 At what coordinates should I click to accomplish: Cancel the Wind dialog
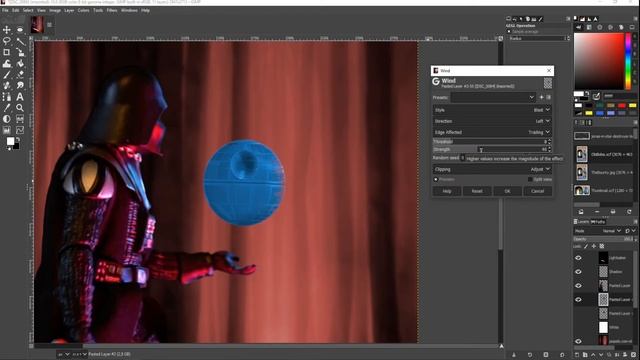pyautogui.click(x=537, y=191)
